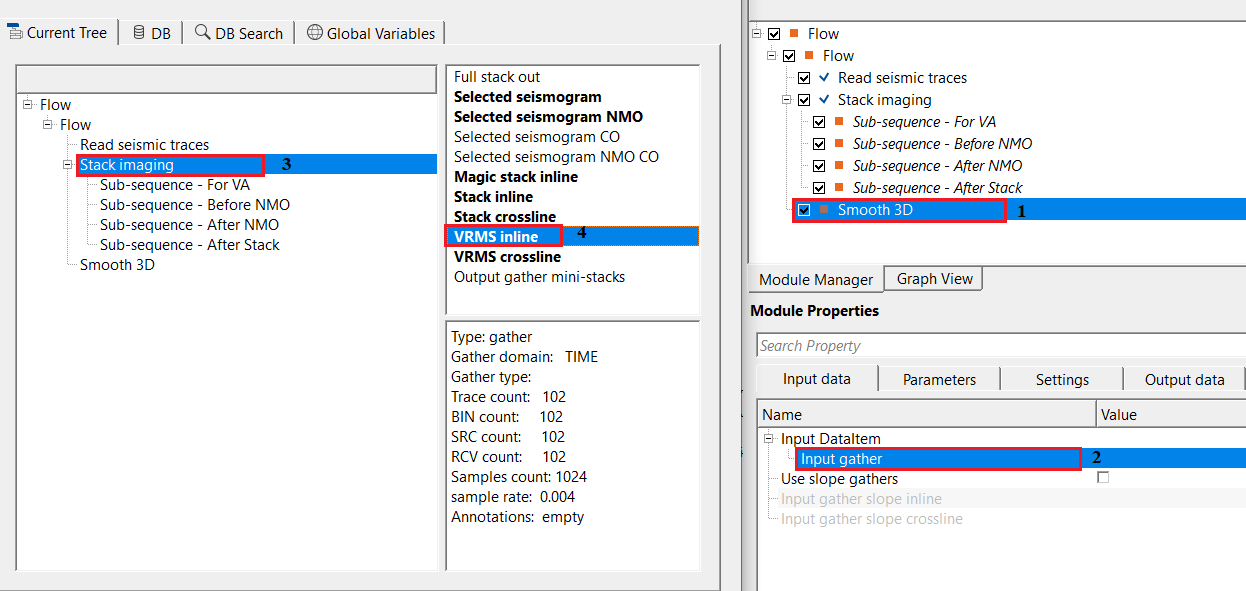Select the Input gather property row
The image size is (1246, 591).
click(x=841, y=459)
